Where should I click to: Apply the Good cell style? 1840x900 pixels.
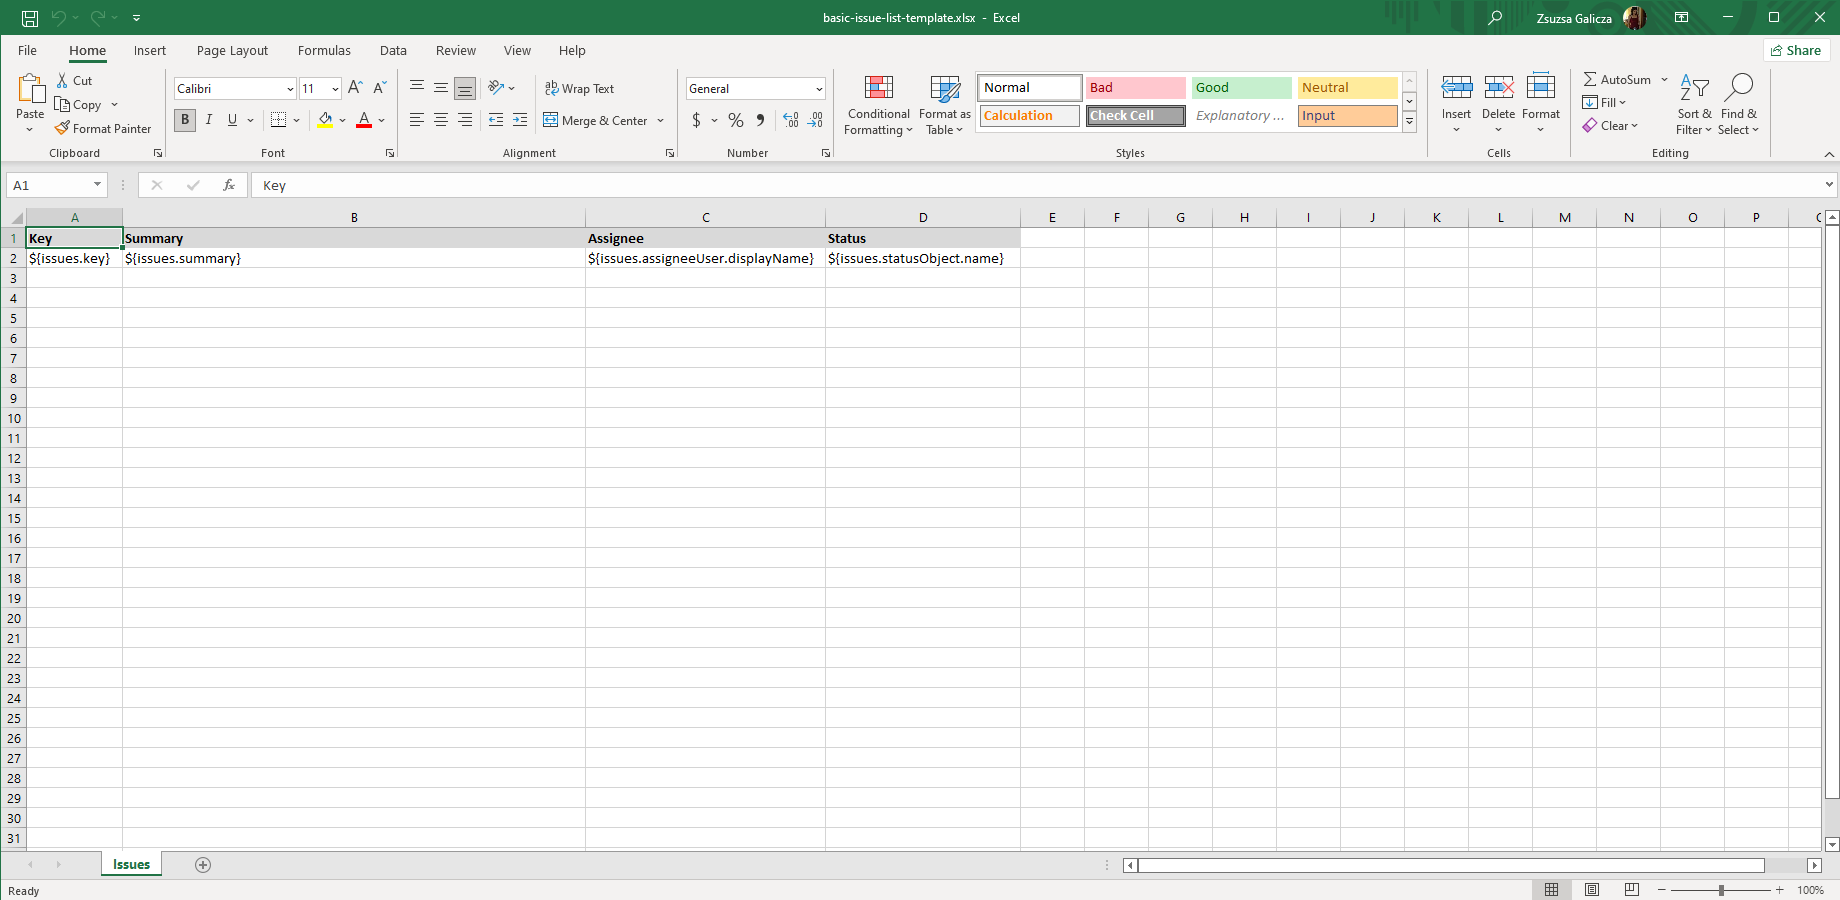[x=1241, y=88]
